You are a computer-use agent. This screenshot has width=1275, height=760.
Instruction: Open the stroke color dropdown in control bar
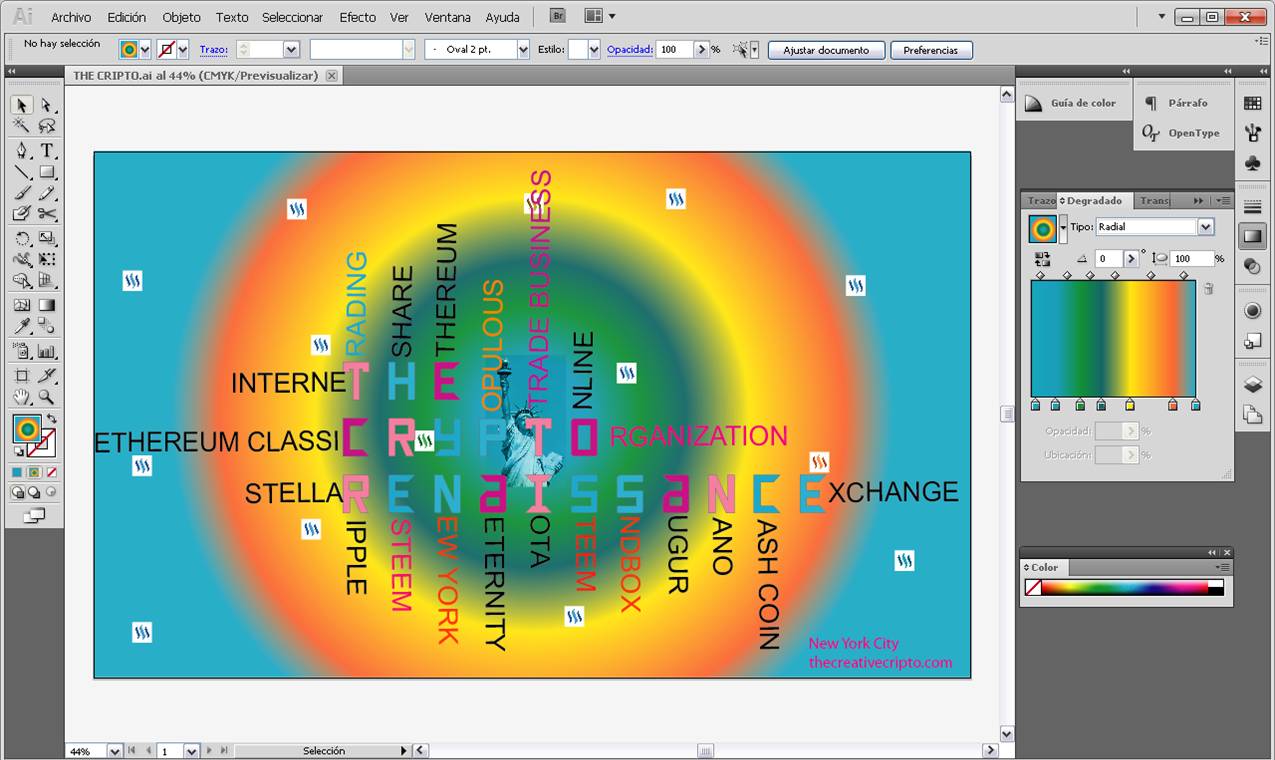(184, 49)
